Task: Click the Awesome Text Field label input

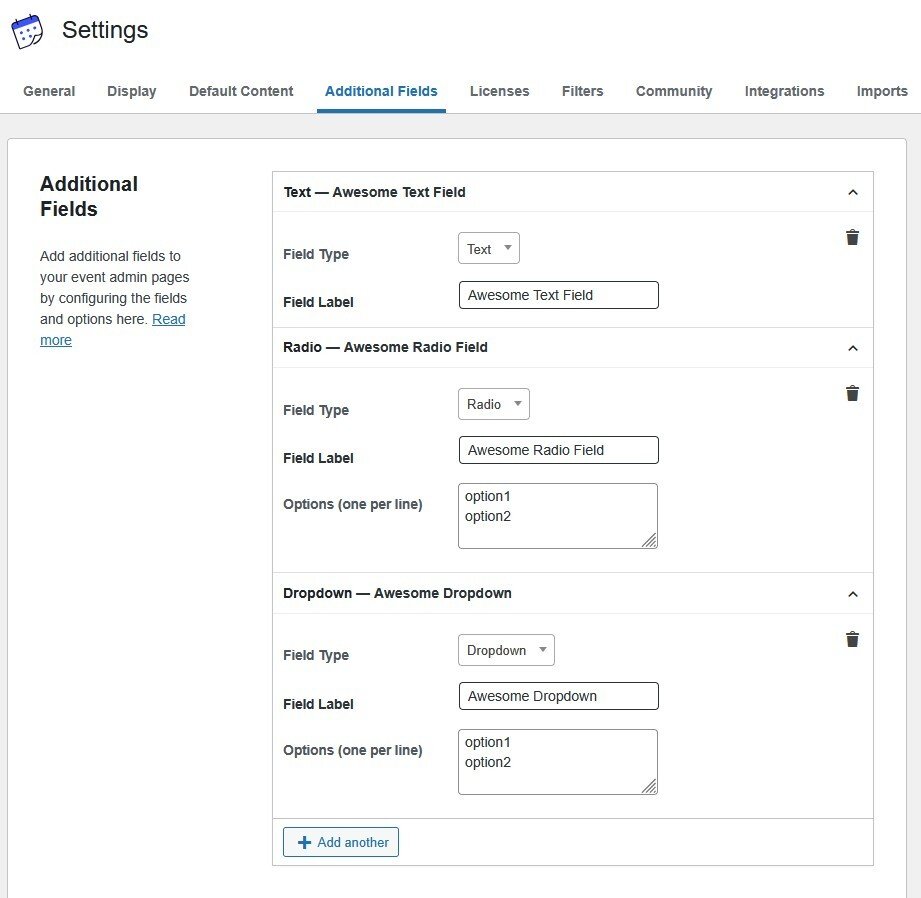Action: (x=558, y=295)
